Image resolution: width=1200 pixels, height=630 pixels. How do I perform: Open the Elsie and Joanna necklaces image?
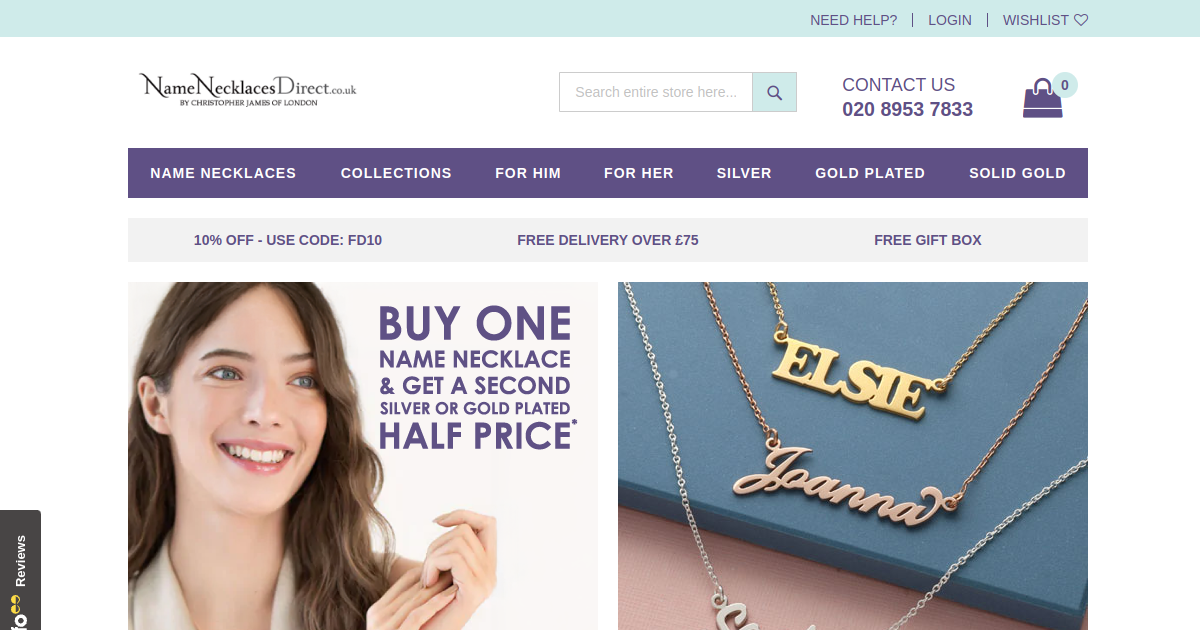click(x=853, y=456)
